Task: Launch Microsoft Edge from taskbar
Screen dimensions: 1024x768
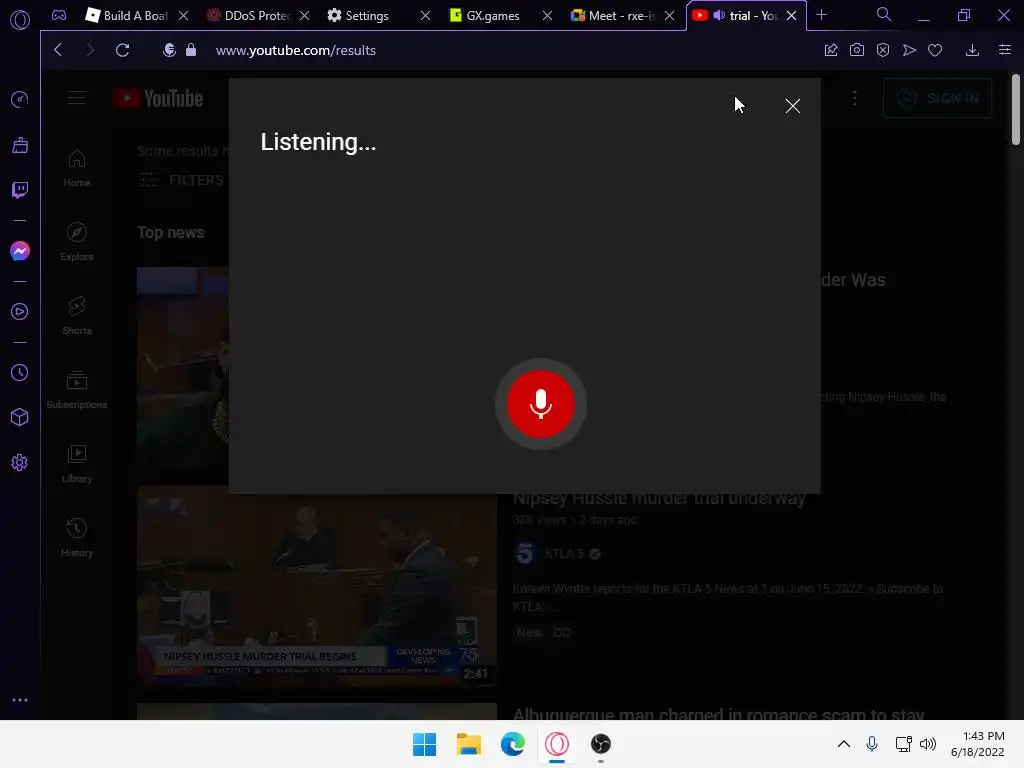Action: click(513, 744)
